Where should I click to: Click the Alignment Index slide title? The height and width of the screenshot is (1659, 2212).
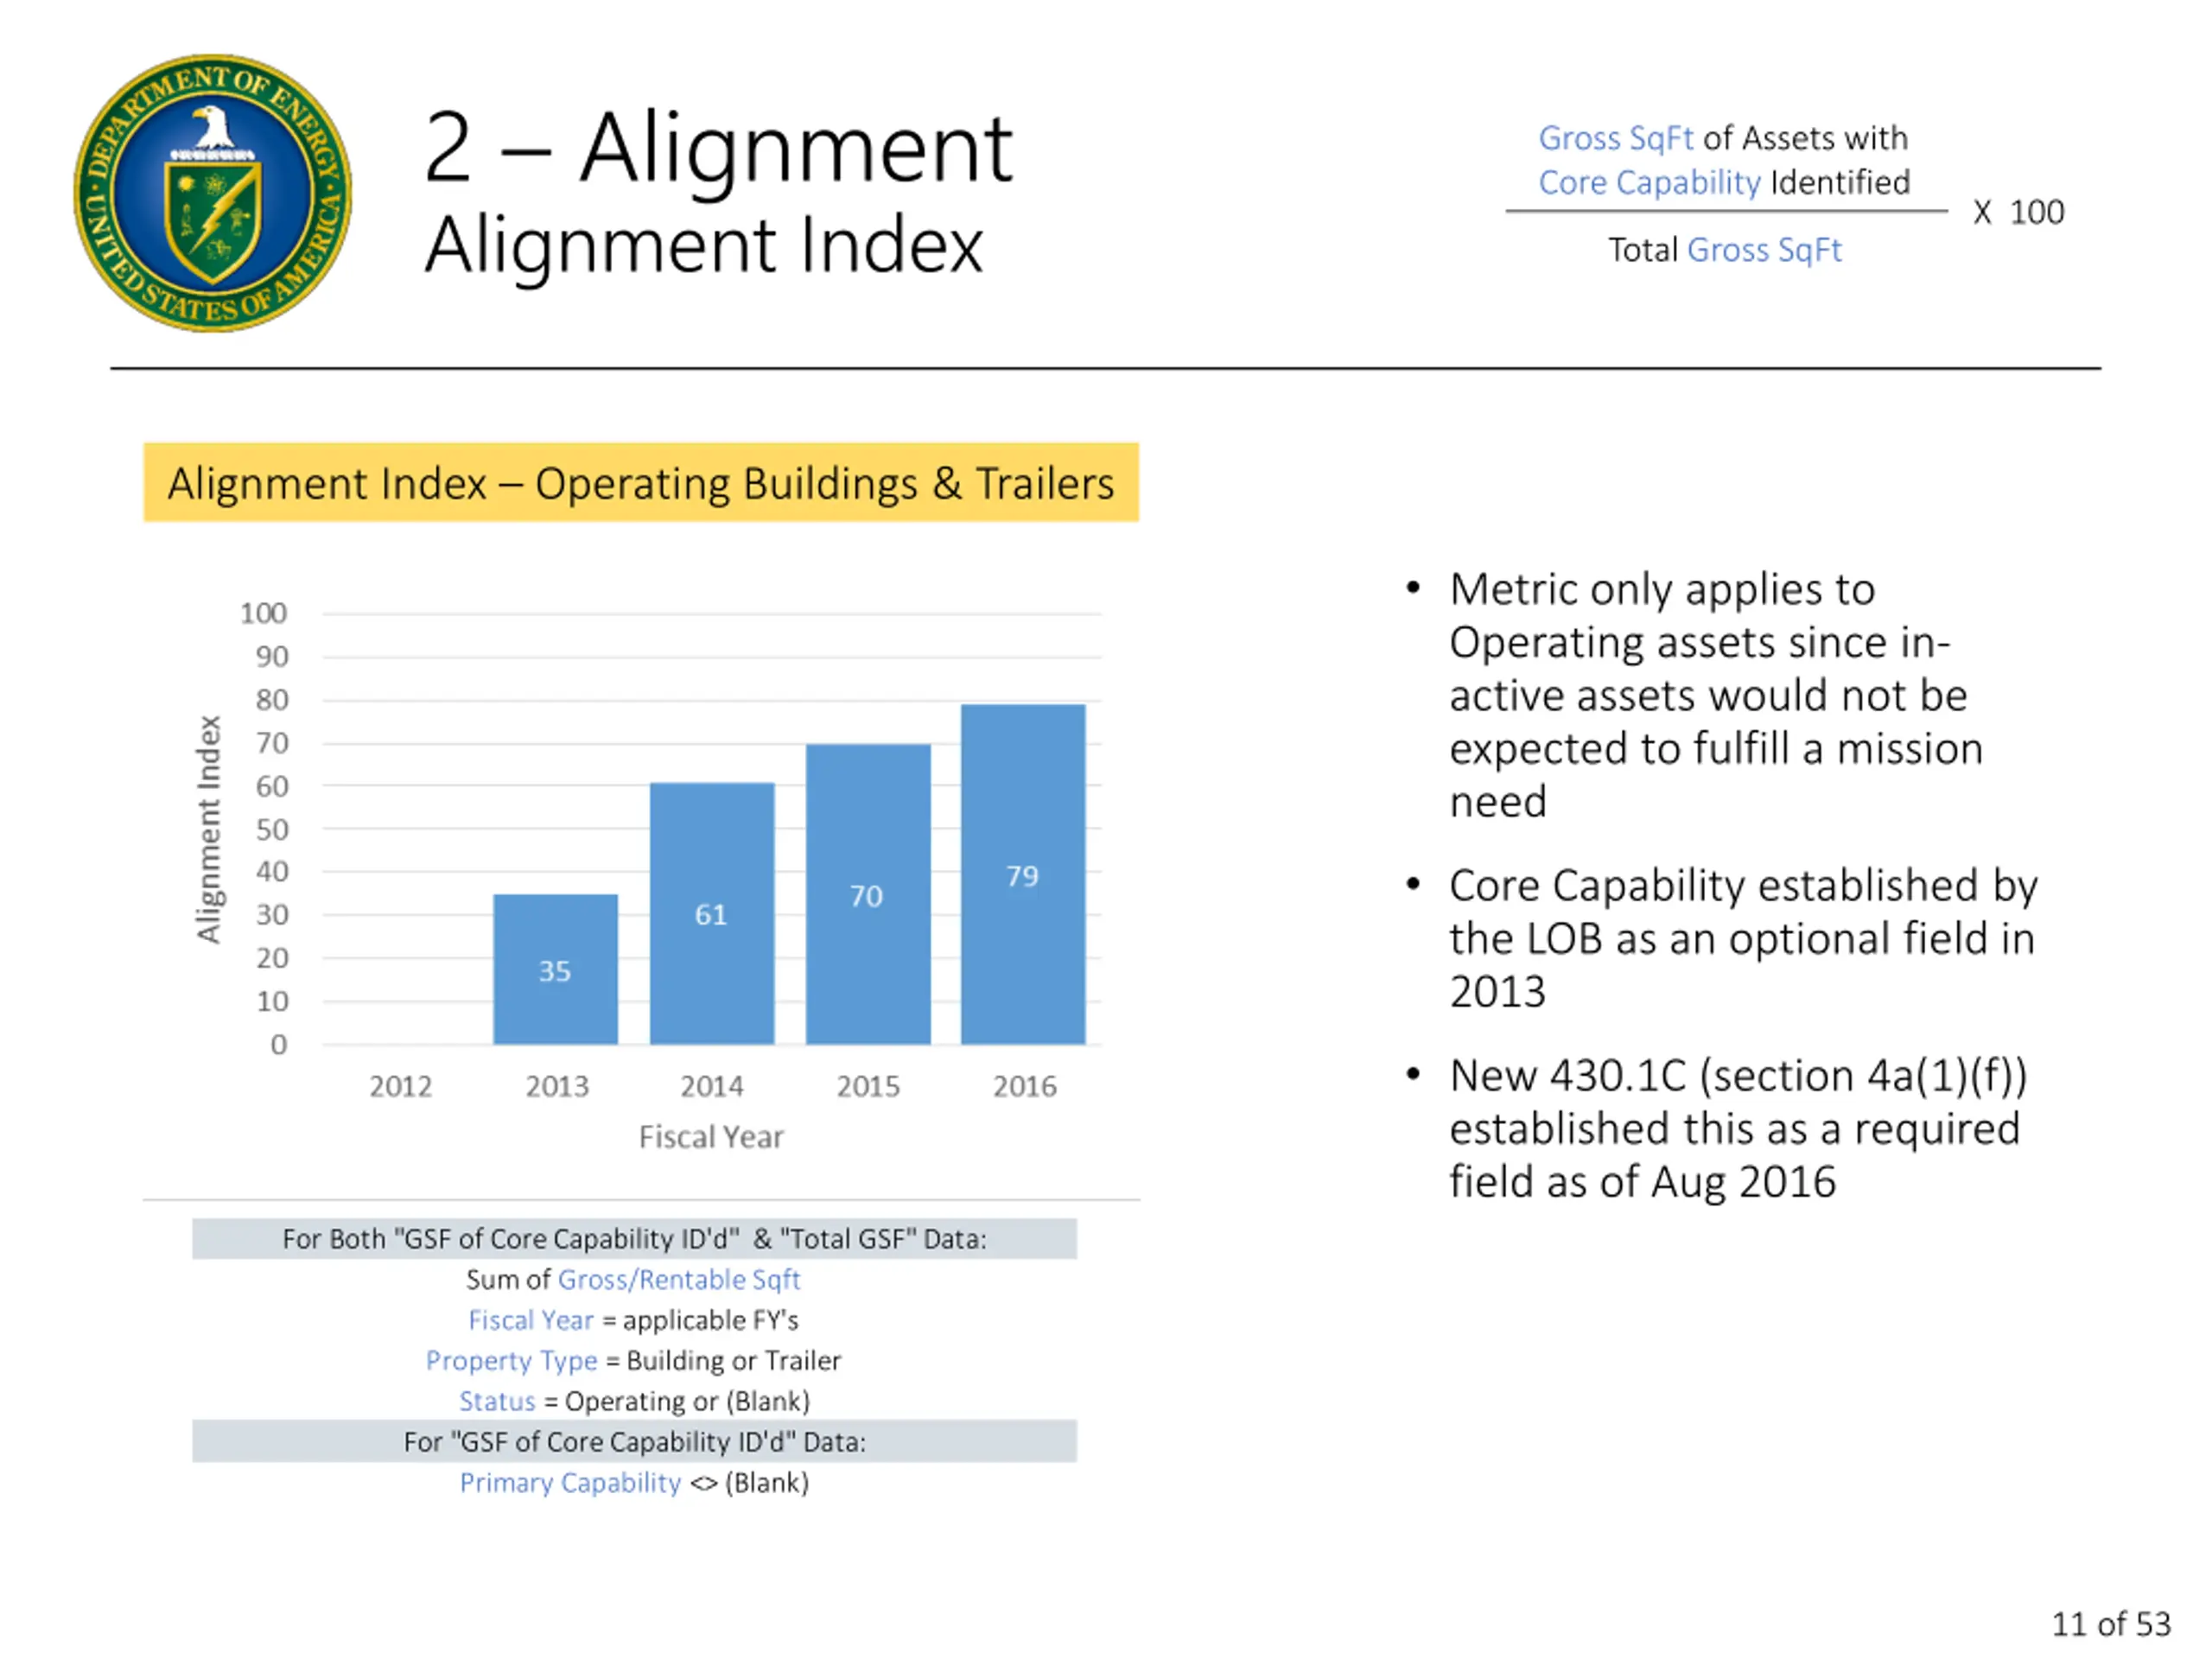click(x=704, y=245)
